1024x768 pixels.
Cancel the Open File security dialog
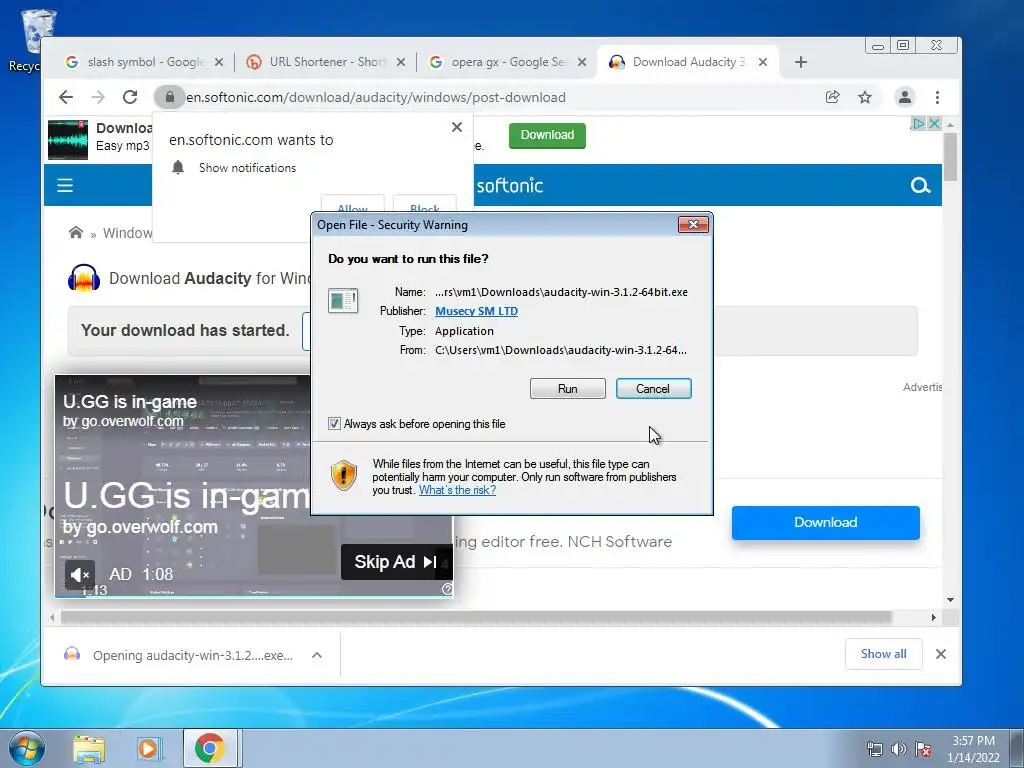point(653,389)
